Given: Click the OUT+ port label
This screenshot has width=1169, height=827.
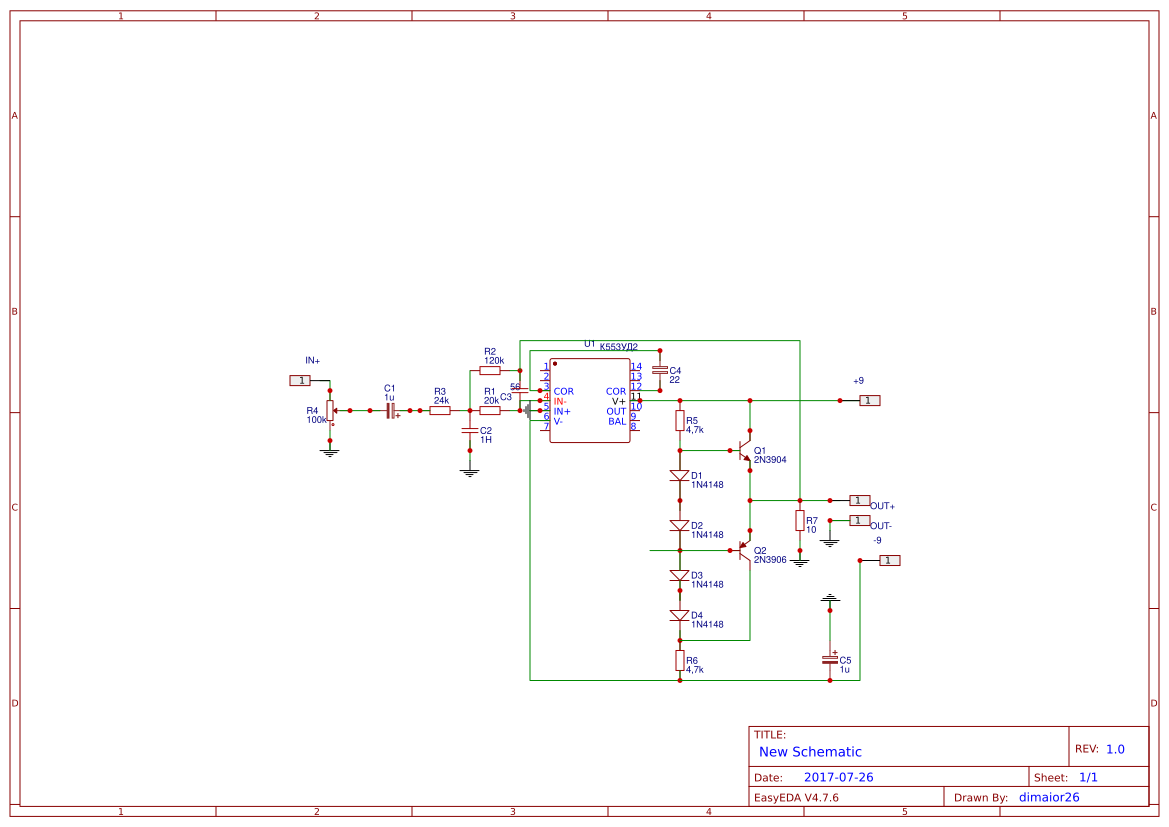Looking at the screenshot, I should tap(880, 506).
